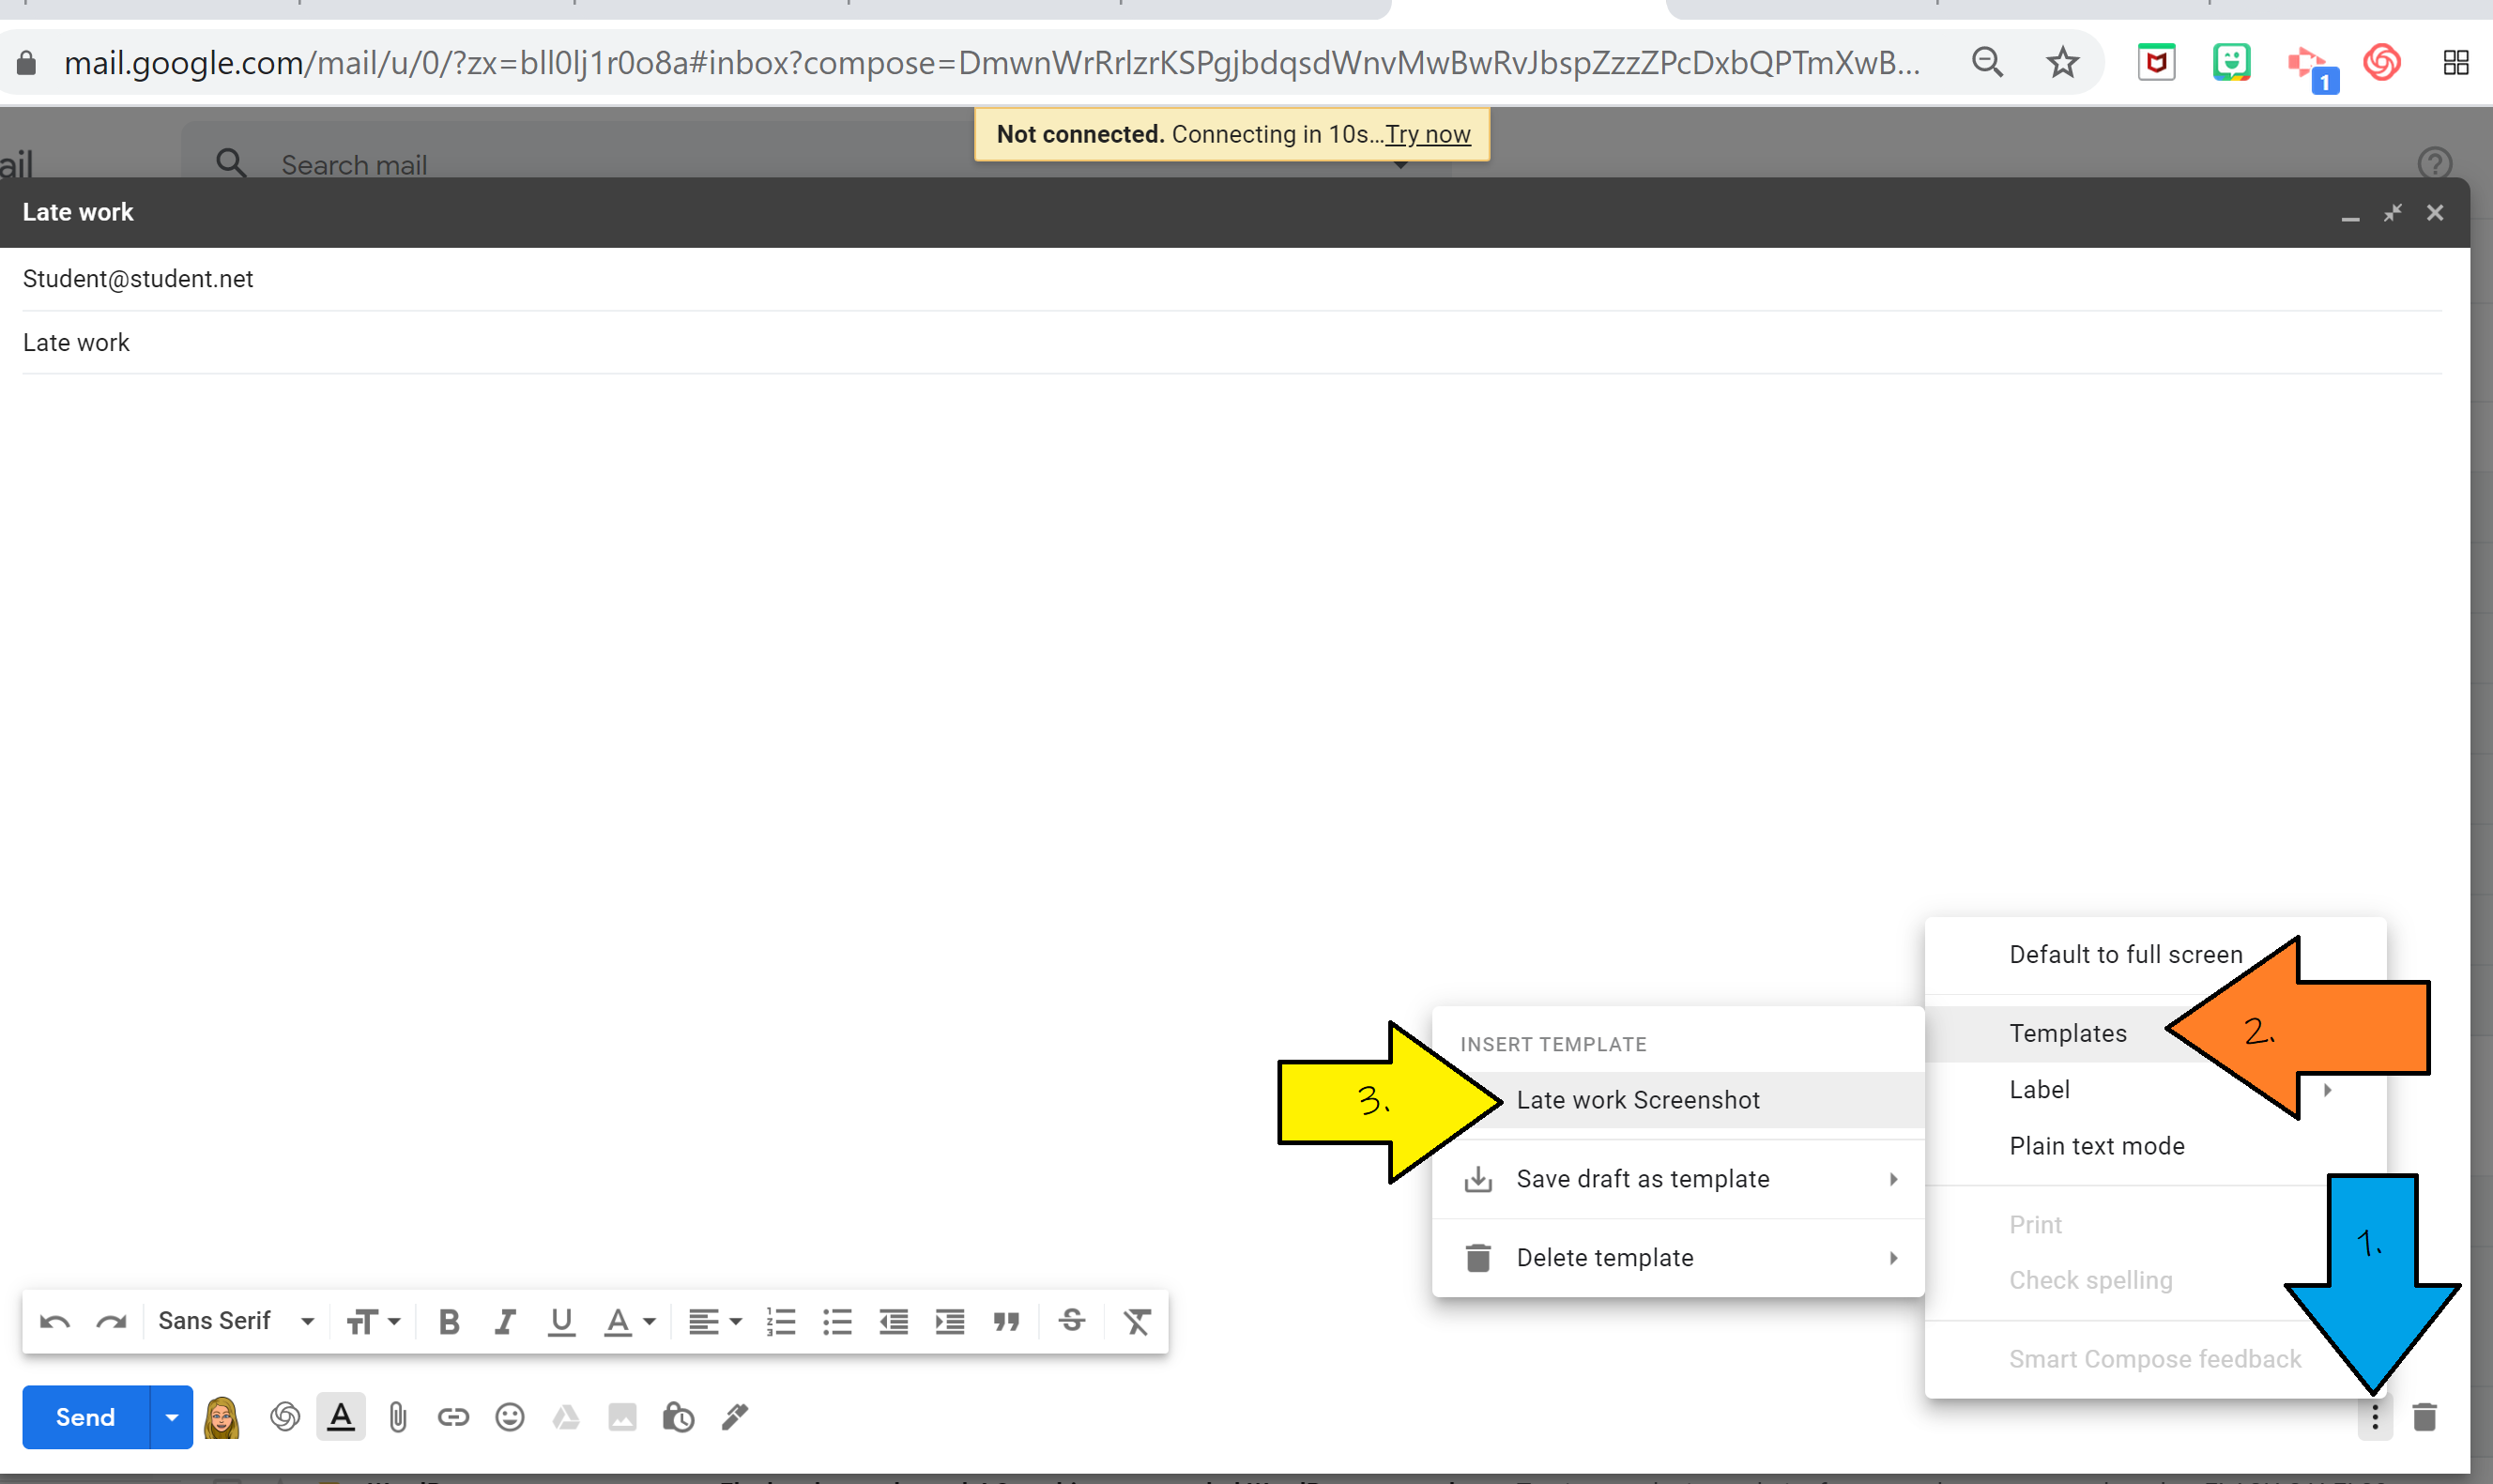Attach a file with the paperclip icon
The image size is (2493, 1484).
click(397, 1417)
